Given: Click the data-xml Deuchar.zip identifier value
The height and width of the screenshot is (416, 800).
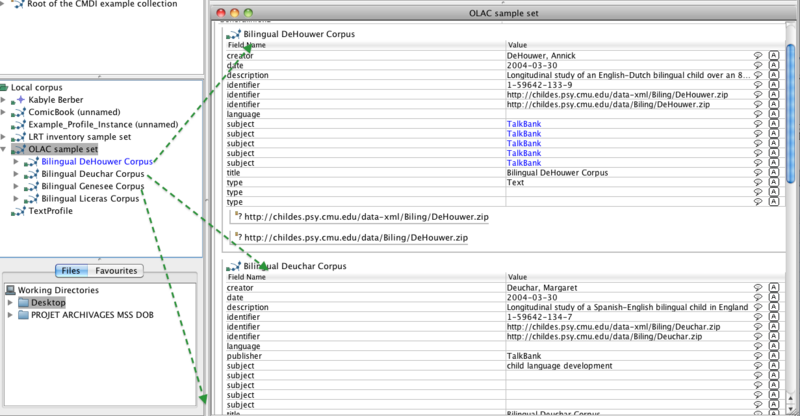Looking at the screenshot, I should tap(613, 326).
